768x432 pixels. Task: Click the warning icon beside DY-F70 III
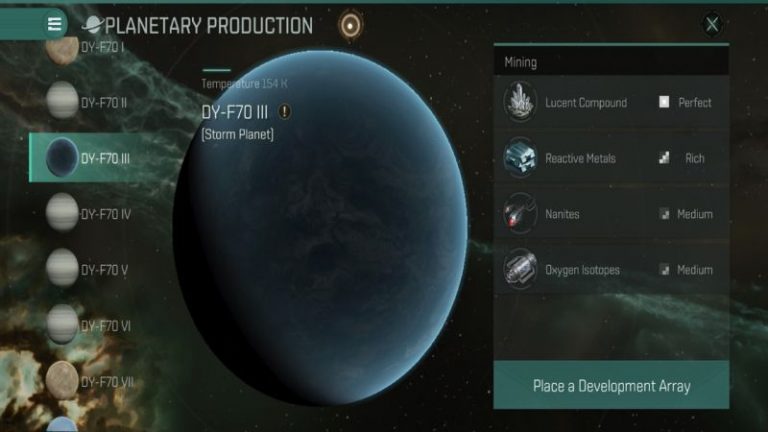[x=284, y=112]
